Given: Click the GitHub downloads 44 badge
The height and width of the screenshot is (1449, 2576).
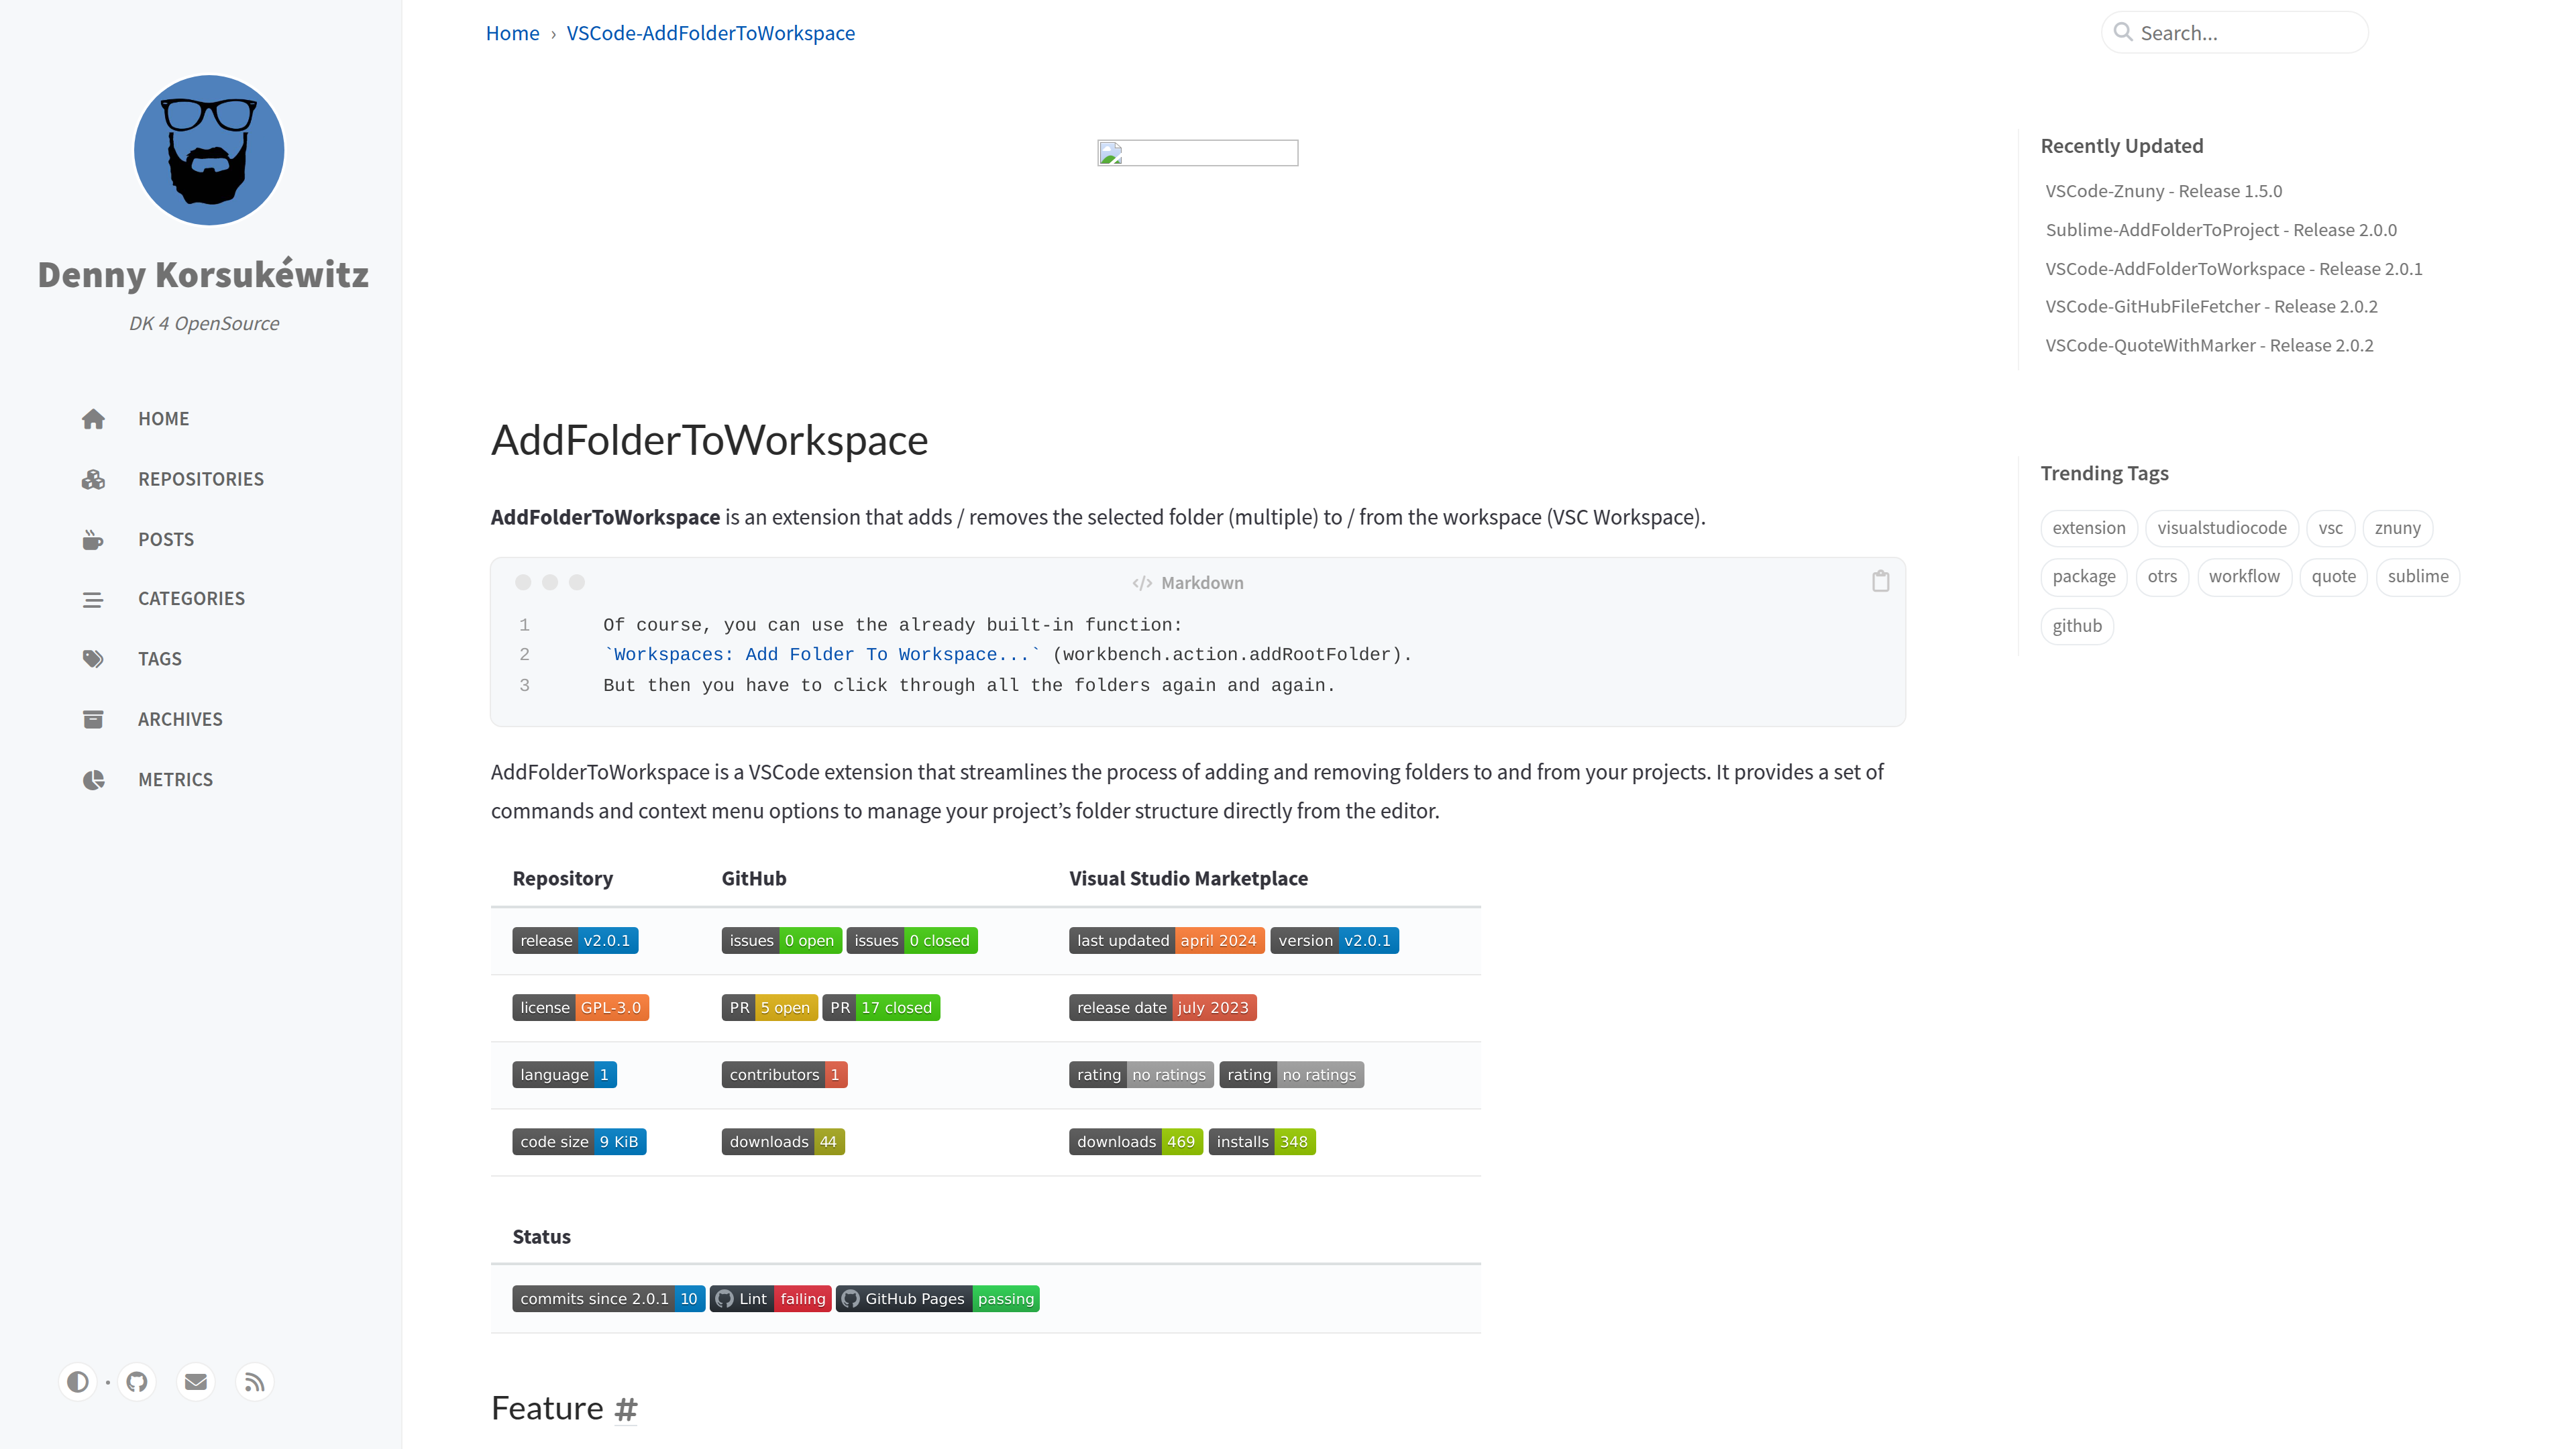Looking at the screenshot, I should point(783,1142).
